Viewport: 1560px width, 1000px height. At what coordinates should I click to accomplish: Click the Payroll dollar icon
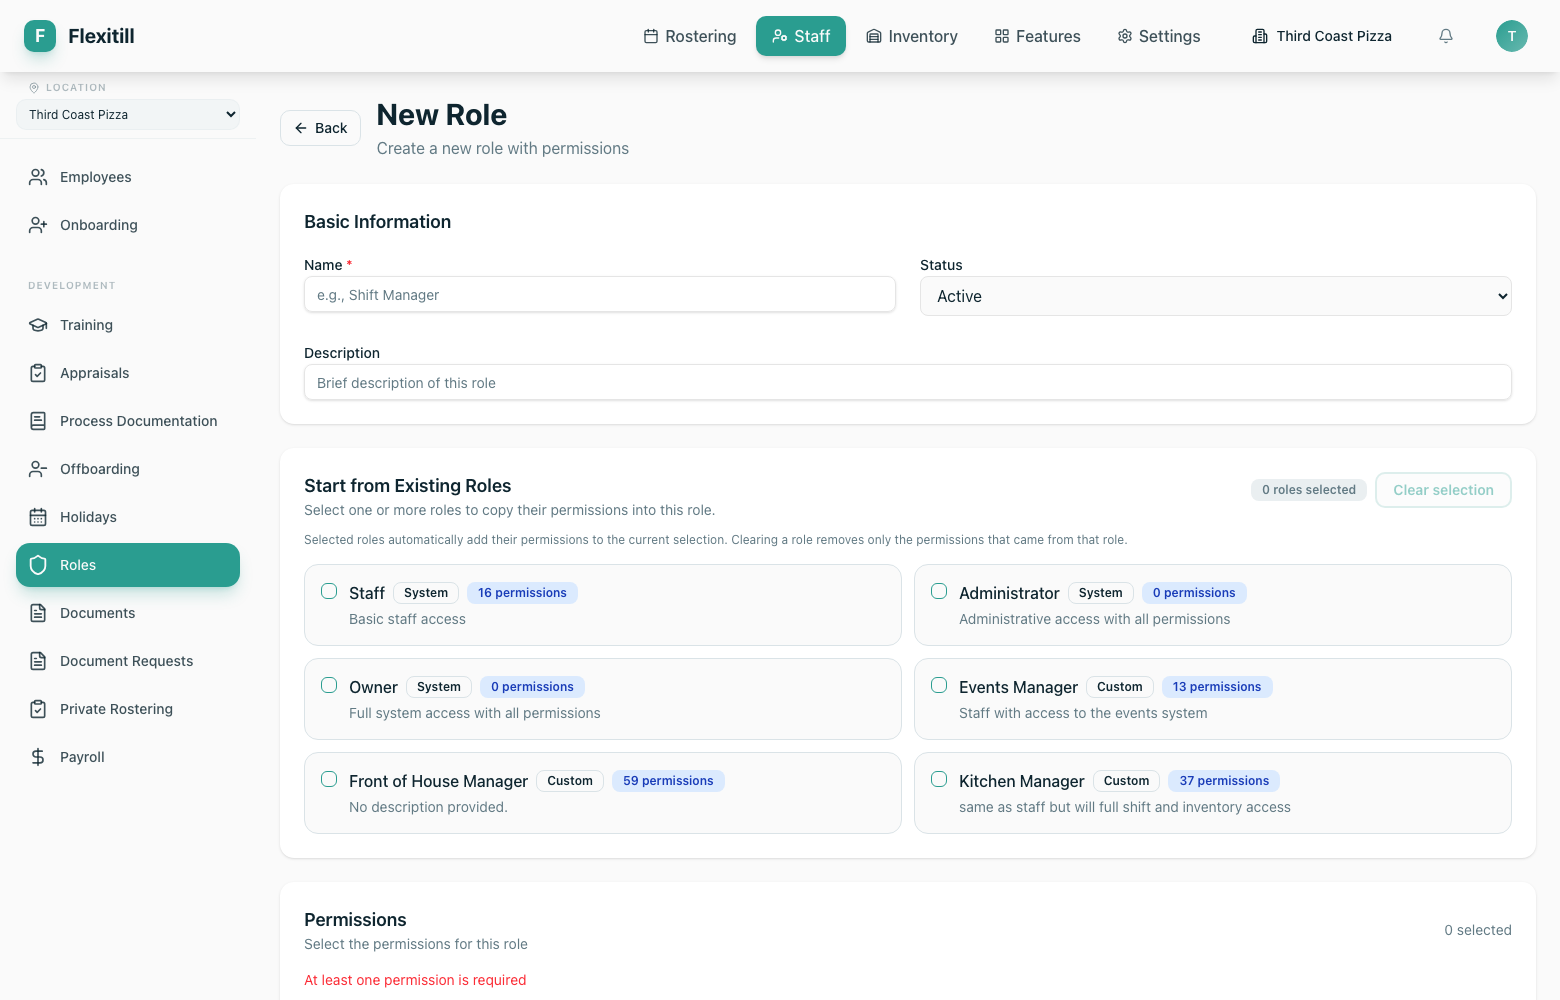(x=38, y=757)
